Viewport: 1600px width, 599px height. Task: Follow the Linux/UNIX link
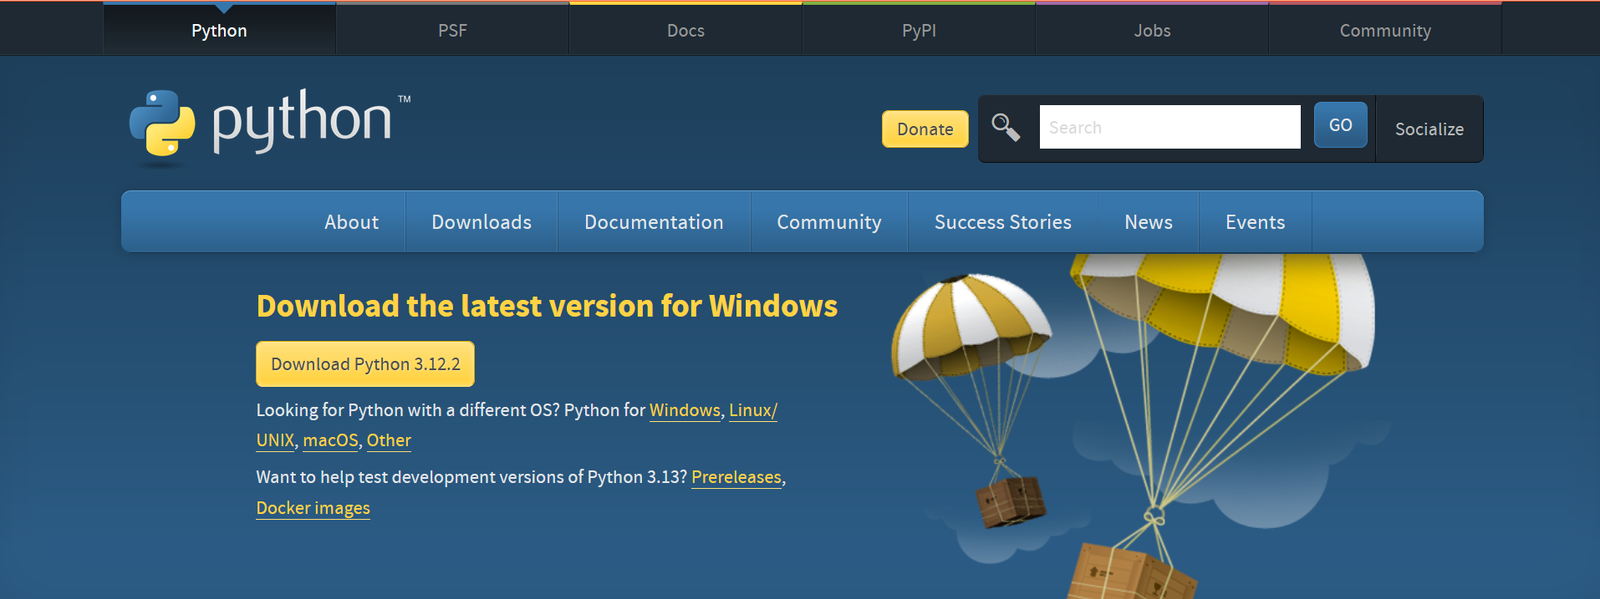pyautogui.click(x=753, y=410)
